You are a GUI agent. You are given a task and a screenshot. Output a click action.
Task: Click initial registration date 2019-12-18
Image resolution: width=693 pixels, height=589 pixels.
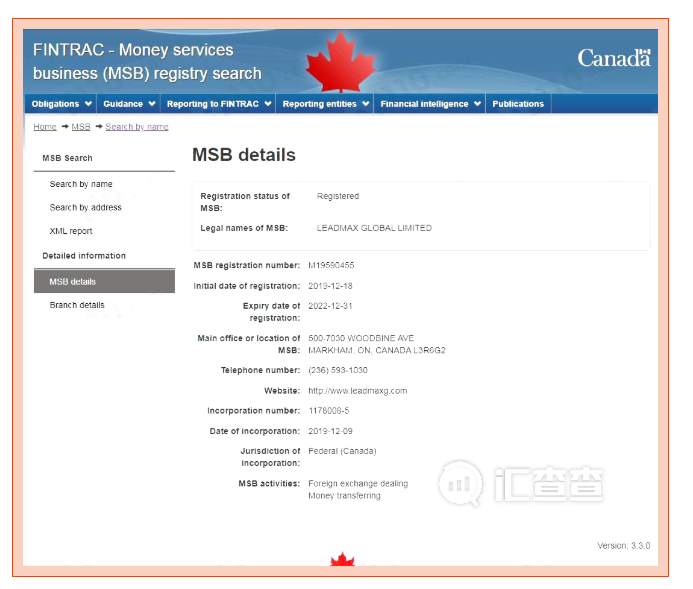[x=330, y=286]
